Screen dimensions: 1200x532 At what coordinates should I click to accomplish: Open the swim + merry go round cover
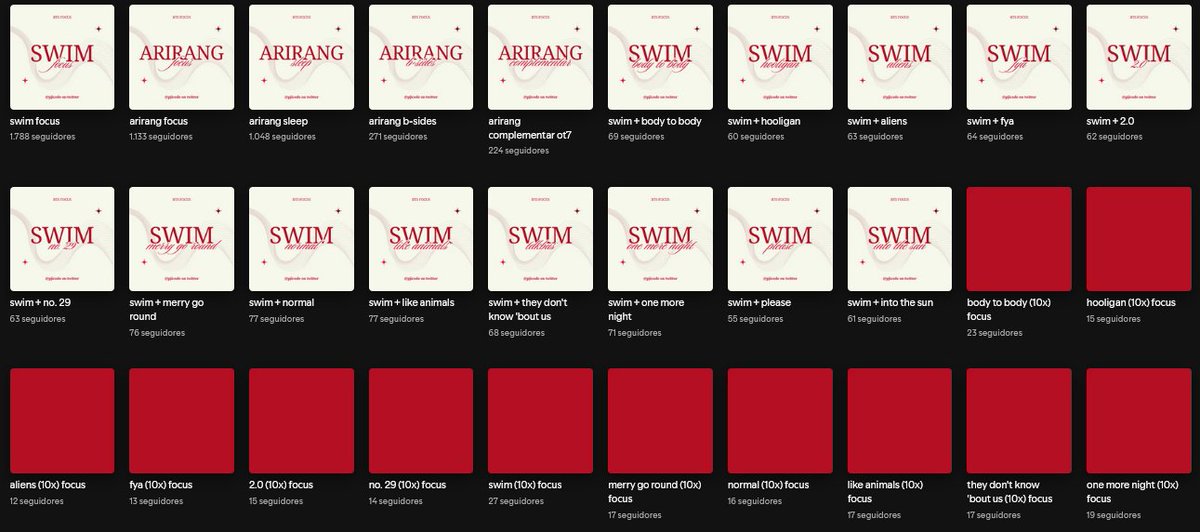pyautogui.click(x=182, y=239)
